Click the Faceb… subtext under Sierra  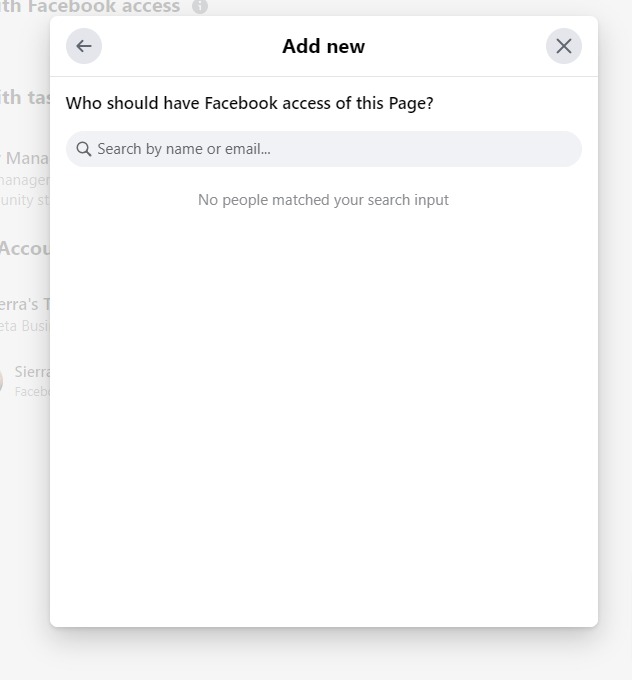click(32, 392)
